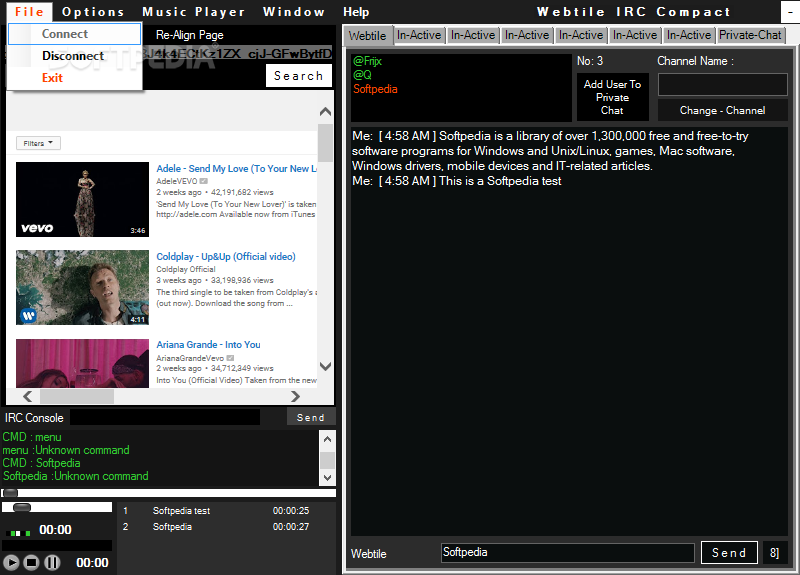Switch to the Webtile tab
This screenshot has height=575, width=800.
[x=367, y=36]
